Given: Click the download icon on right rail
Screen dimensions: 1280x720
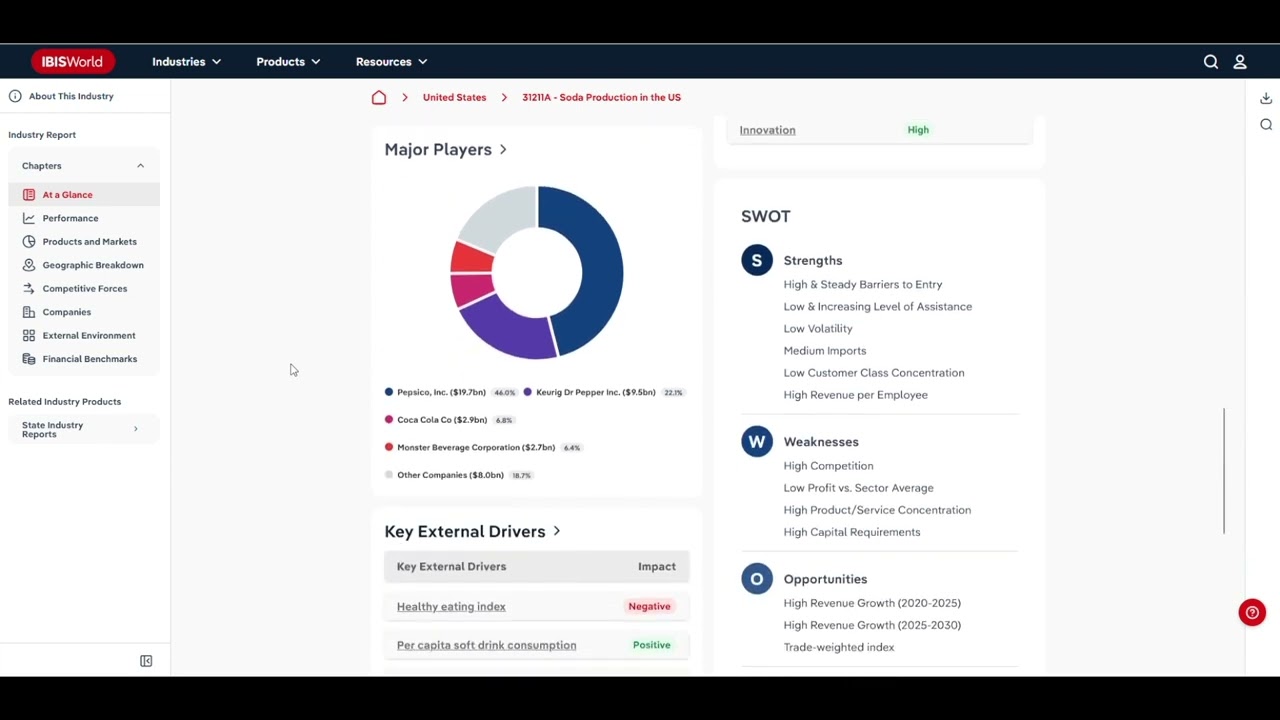Looking at the screenshot, I should (x=1266, y=98).
